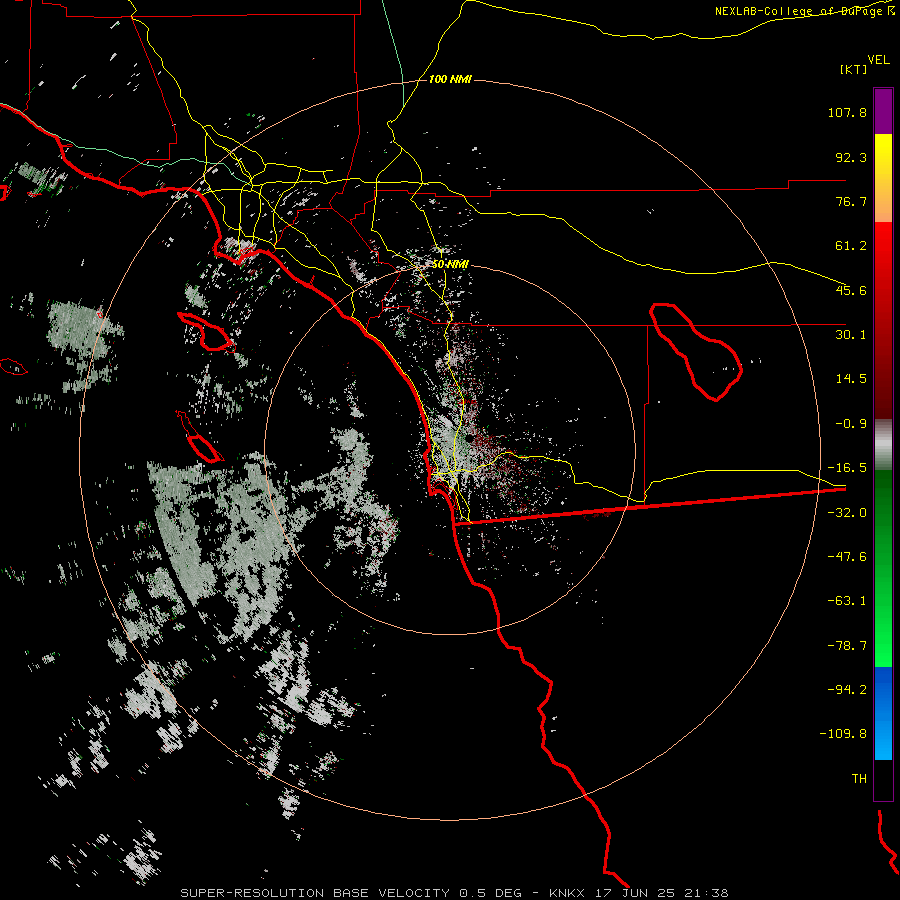Click the -94.2 velocity scale value
The width and height of the screenshot is (900, 900).
click(x=847, y=690)
